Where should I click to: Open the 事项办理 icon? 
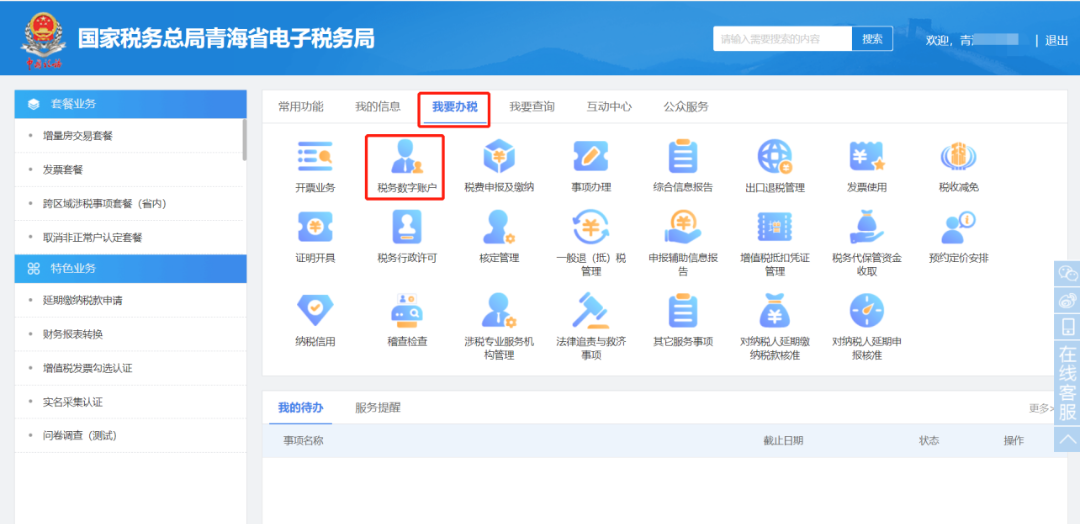[x=591, y=157]
